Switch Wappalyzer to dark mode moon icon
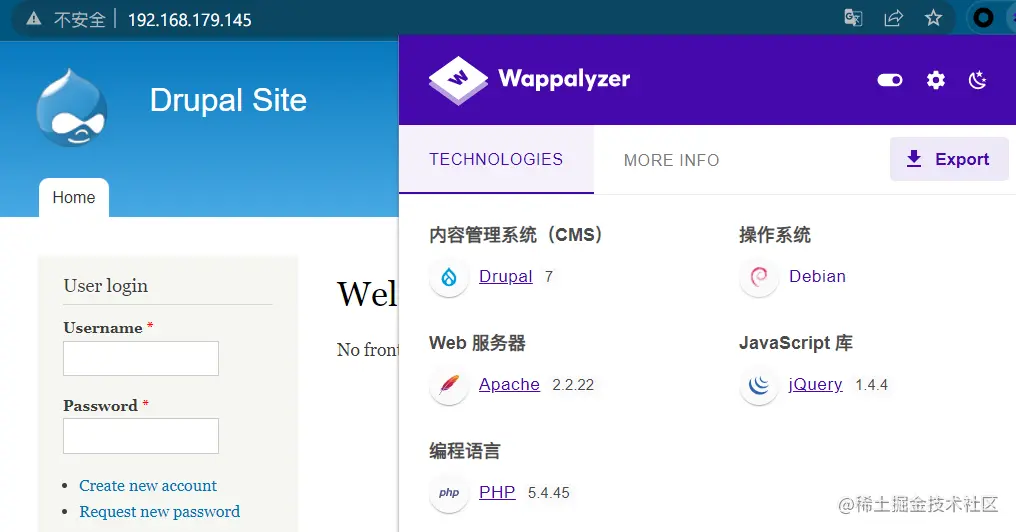 pos(977,80)
